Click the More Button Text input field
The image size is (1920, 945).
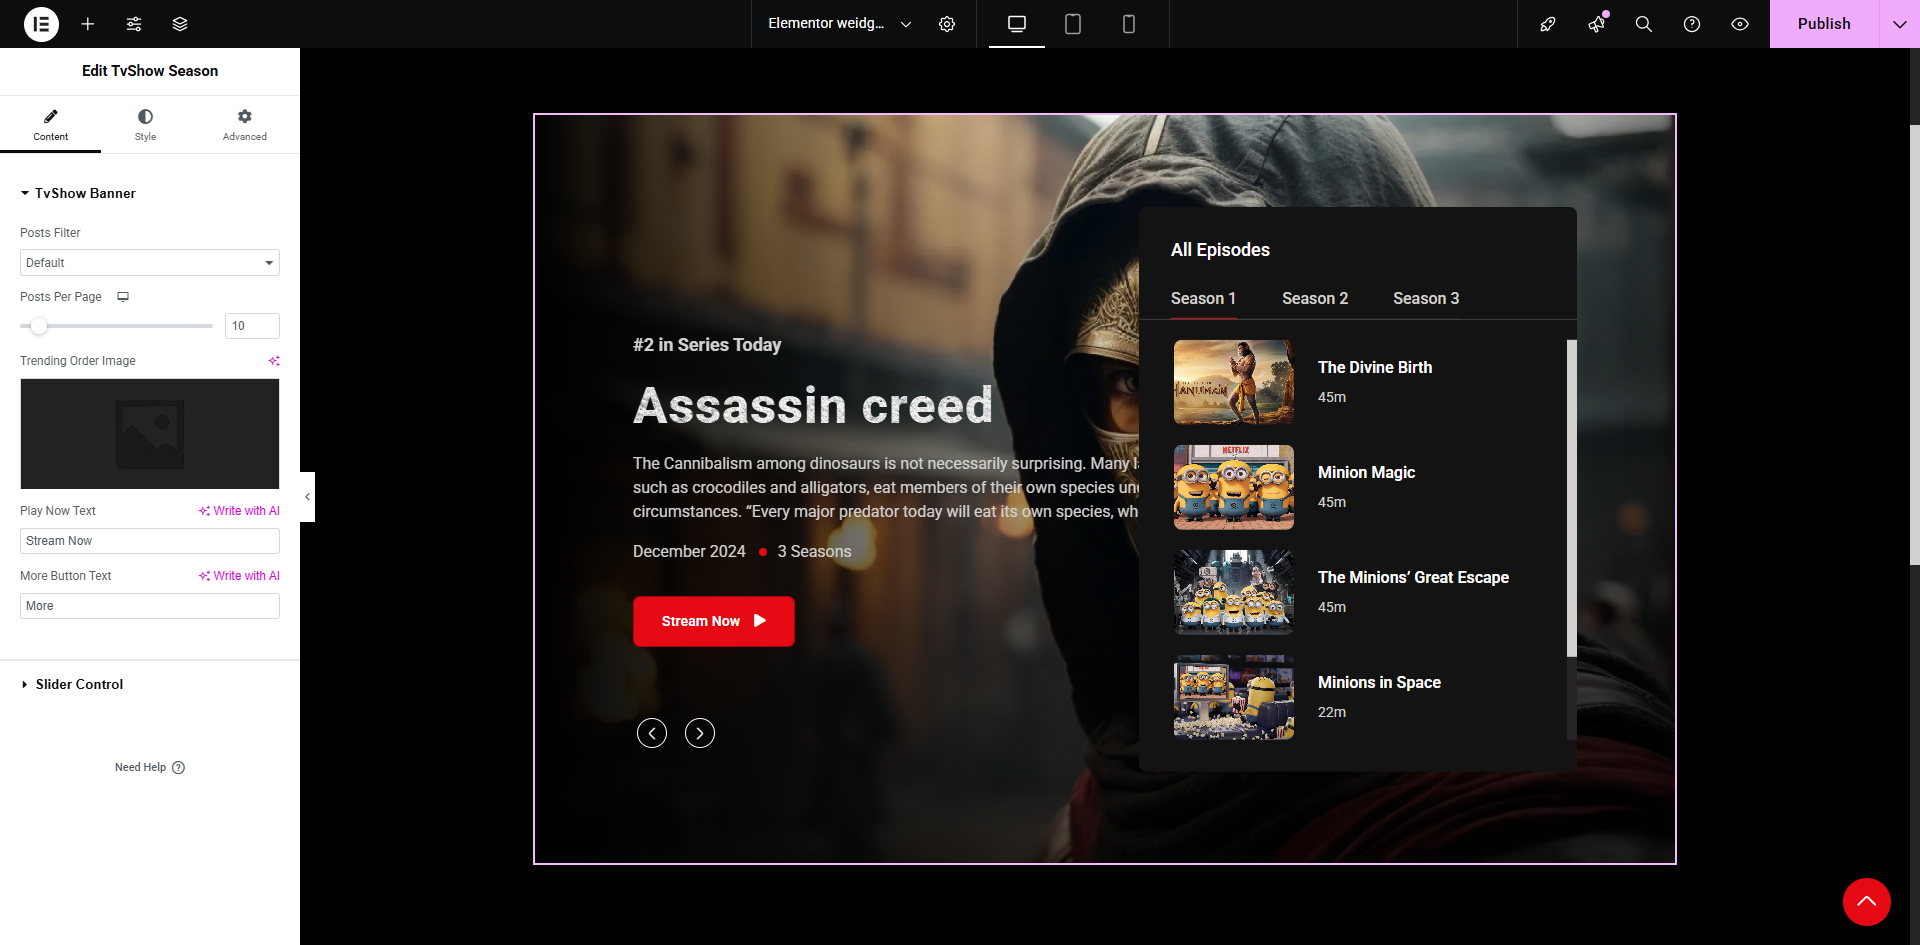tap(150, 606)
